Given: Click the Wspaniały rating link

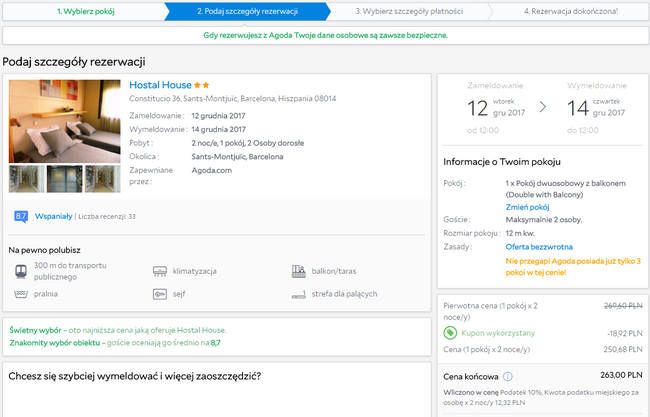Looking at the screenshot, I should (x=53, y=216).
